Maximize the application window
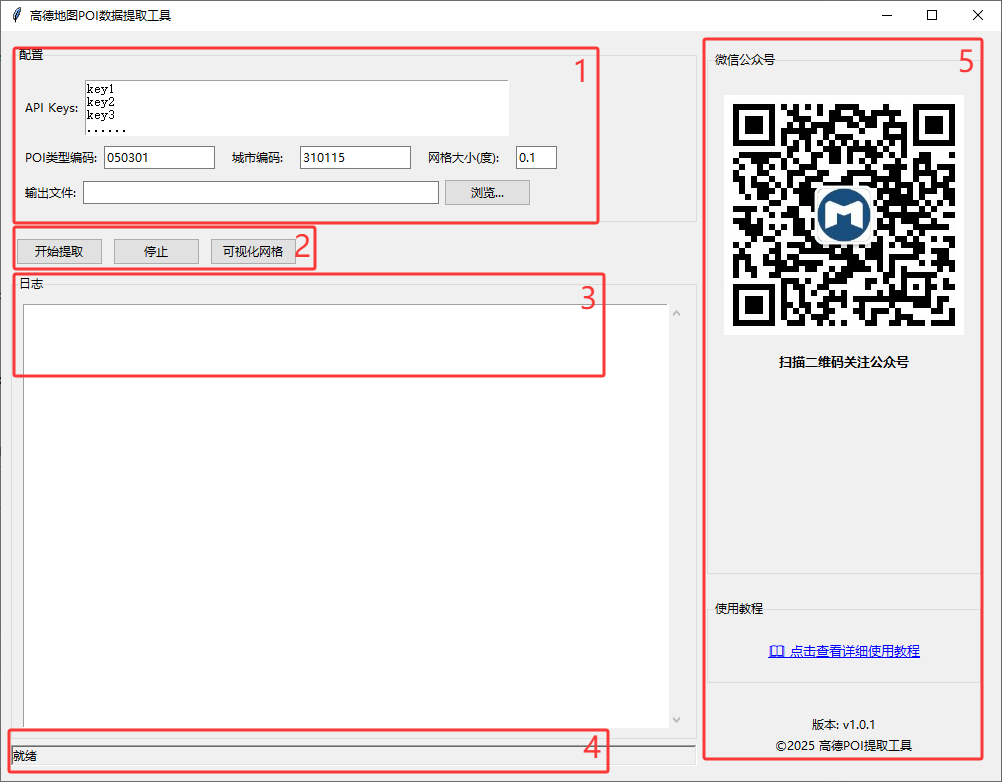The image size is (1002, 782). click(932, 15)
